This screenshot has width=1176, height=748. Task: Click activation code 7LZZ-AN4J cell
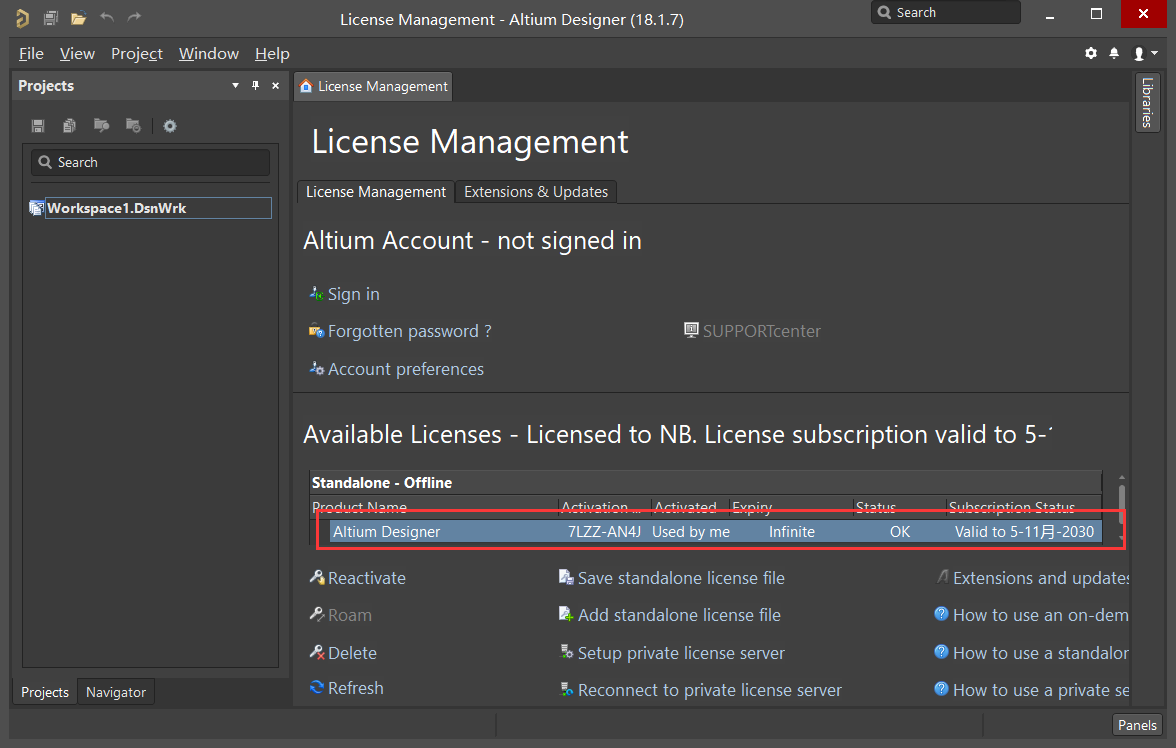click(x=604, y=531)
